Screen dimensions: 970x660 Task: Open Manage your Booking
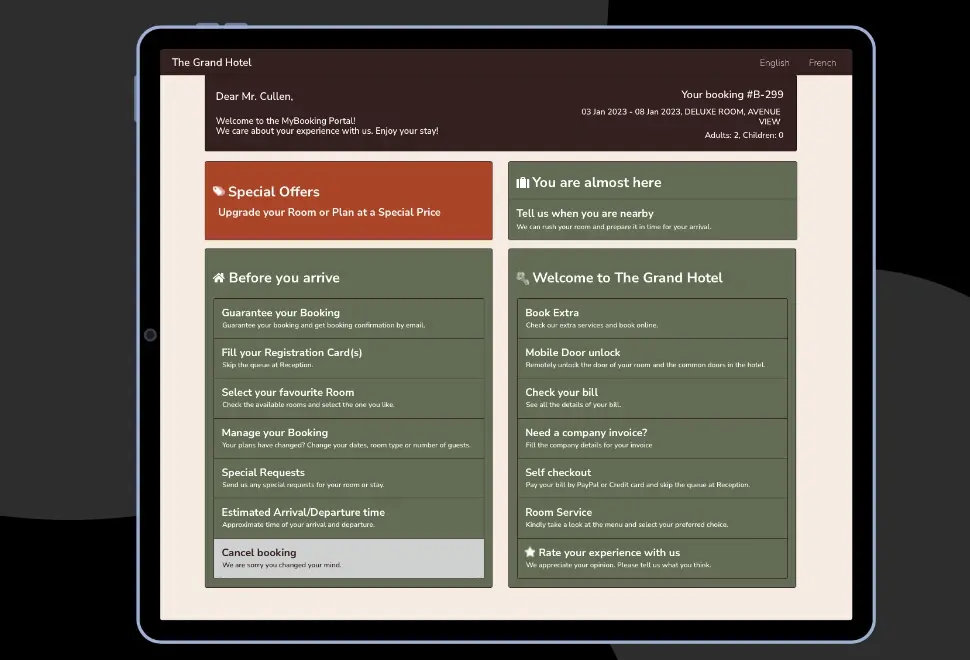(348, 438)
